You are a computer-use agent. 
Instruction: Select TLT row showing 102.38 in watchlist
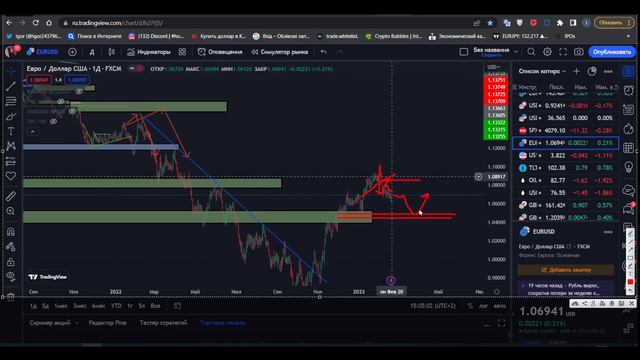[566, 168]
